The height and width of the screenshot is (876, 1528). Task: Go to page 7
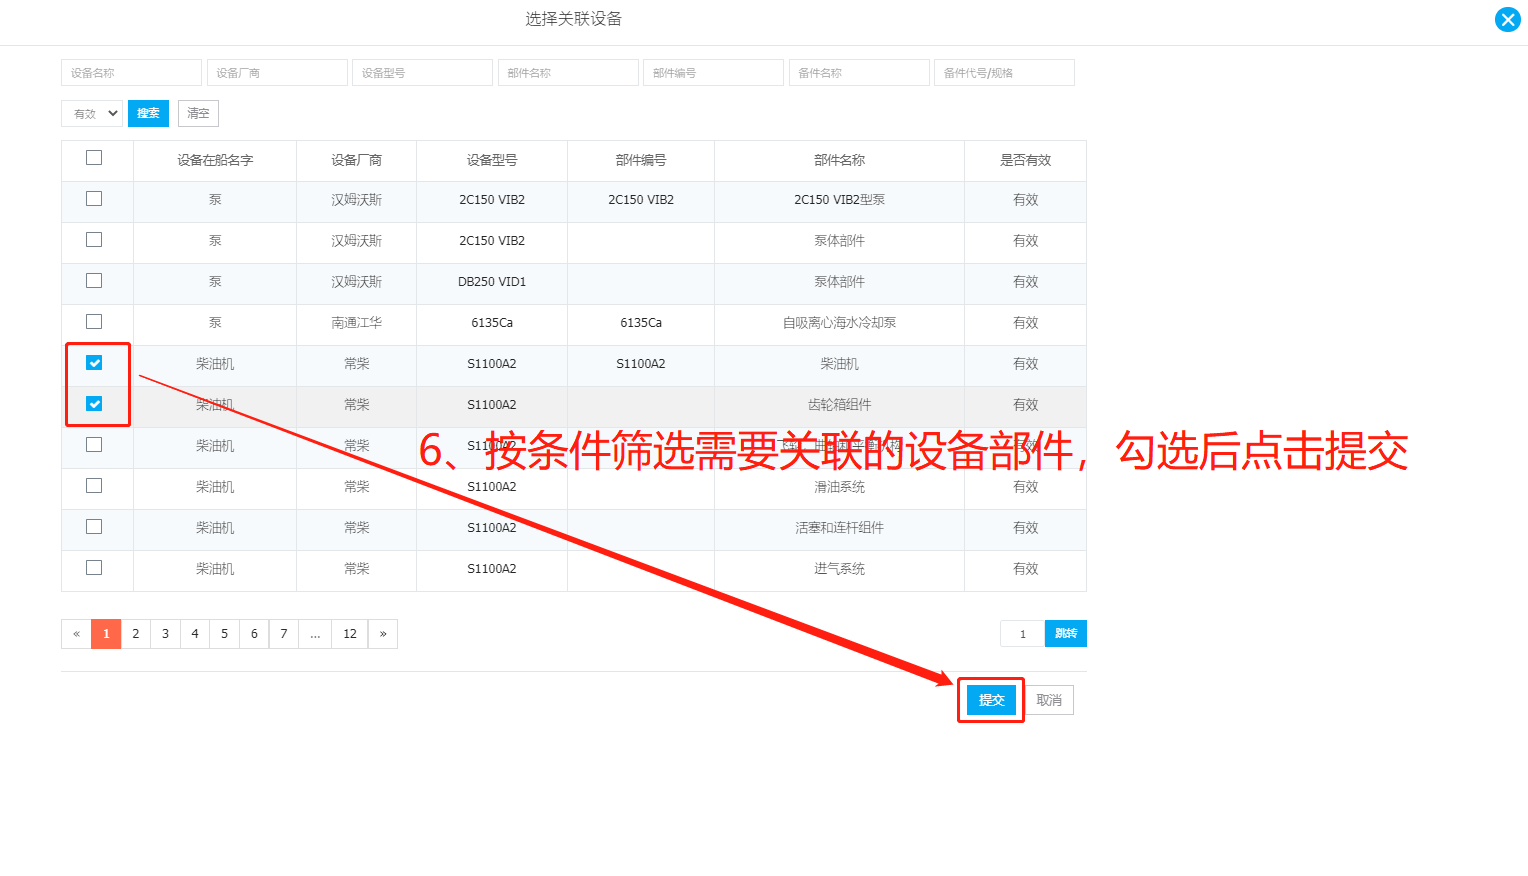click(x=284, y=634)
